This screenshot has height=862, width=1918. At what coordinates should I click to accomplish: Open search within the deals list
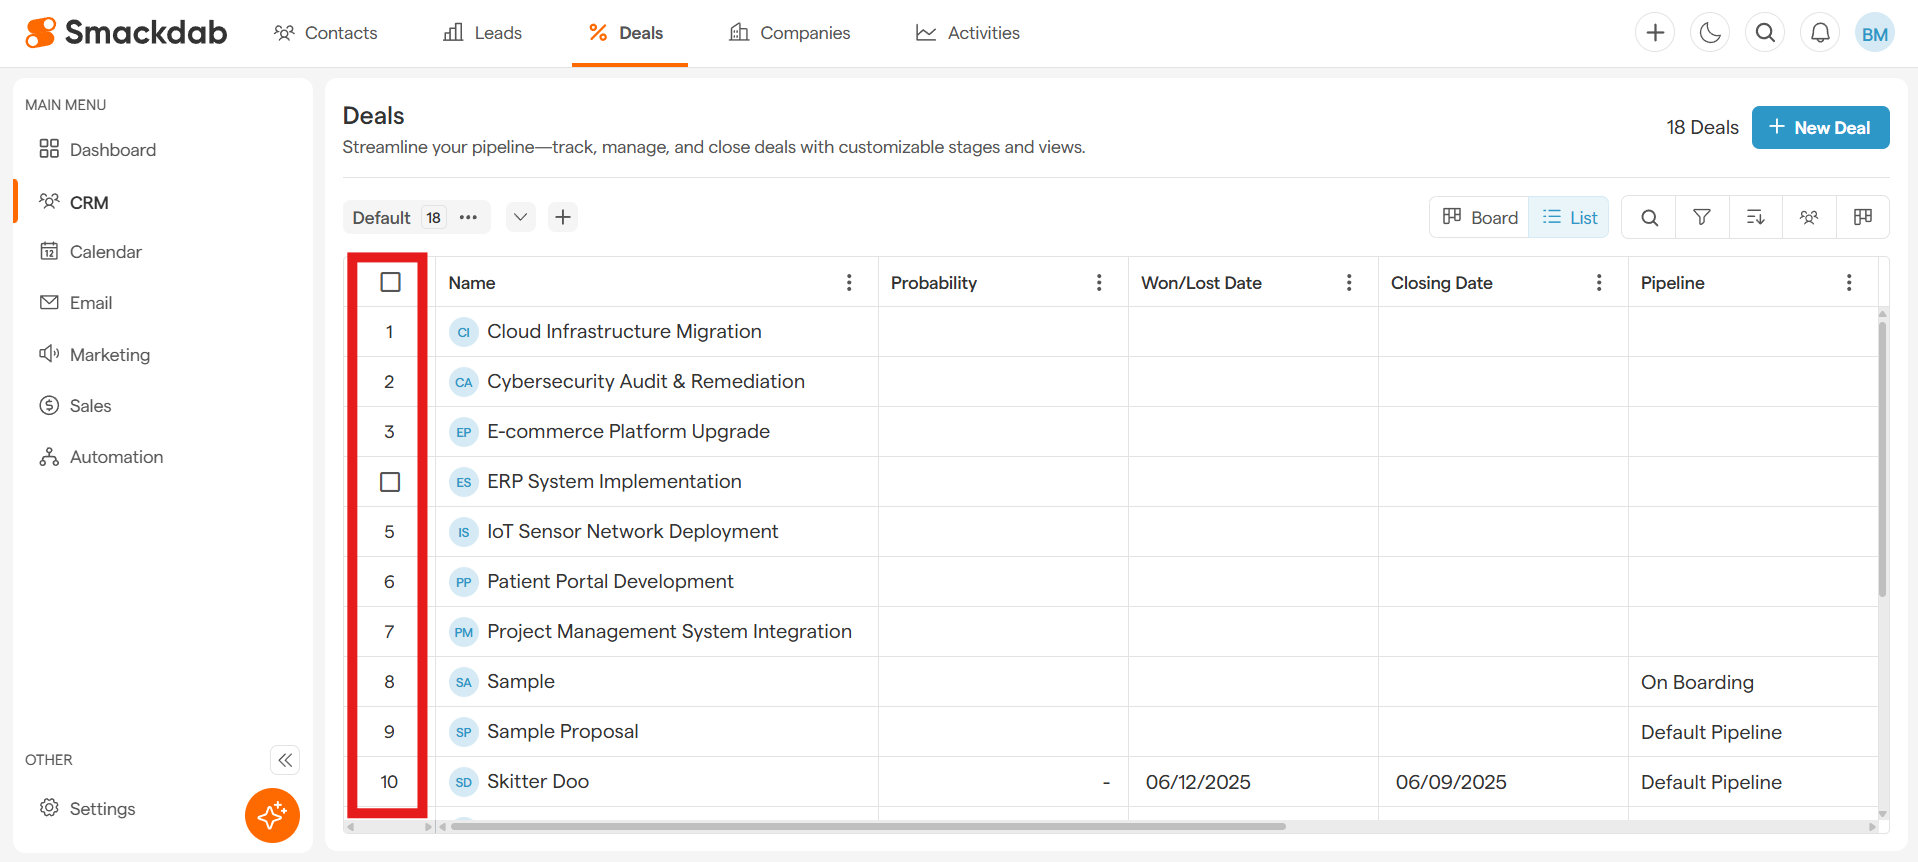point(1649,217)
